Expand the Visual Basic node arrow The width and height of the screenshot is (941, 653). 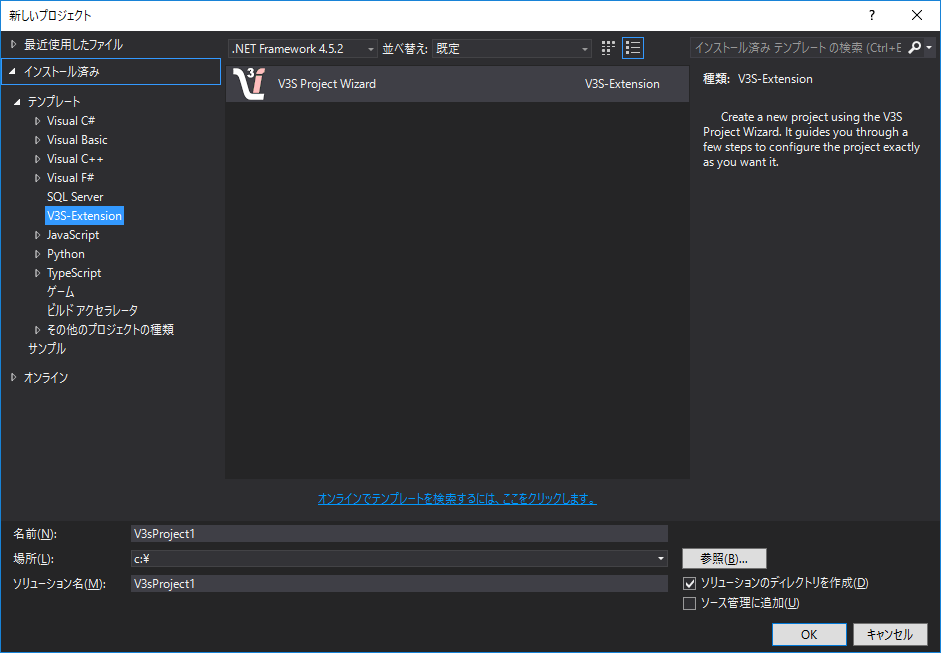pyautogui.click(x=37, y=140)
